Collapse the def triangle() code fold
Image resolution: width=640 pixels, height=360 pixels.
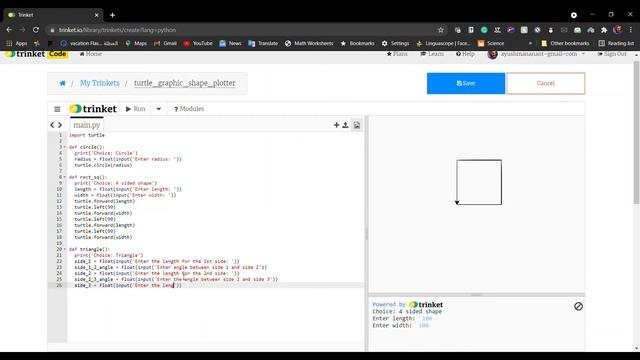[x=64, y=249]
